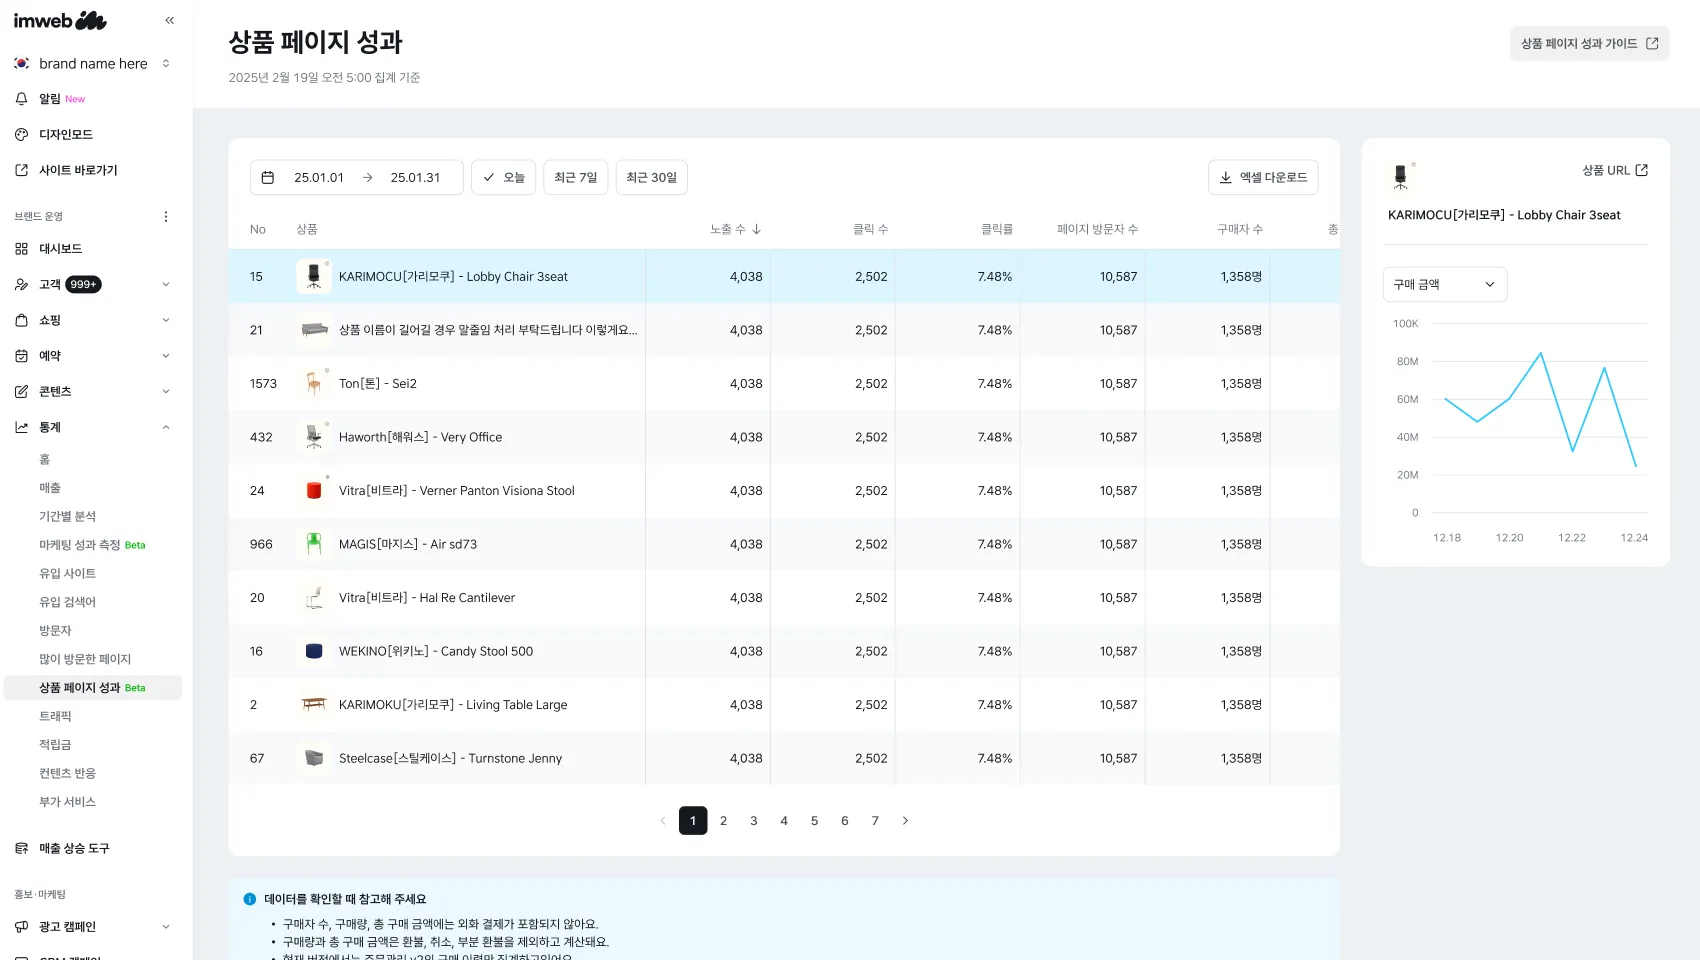This screenshot has width=1700, height=960.
Task: Go to previous page arrow
Action: pos(662,821)
